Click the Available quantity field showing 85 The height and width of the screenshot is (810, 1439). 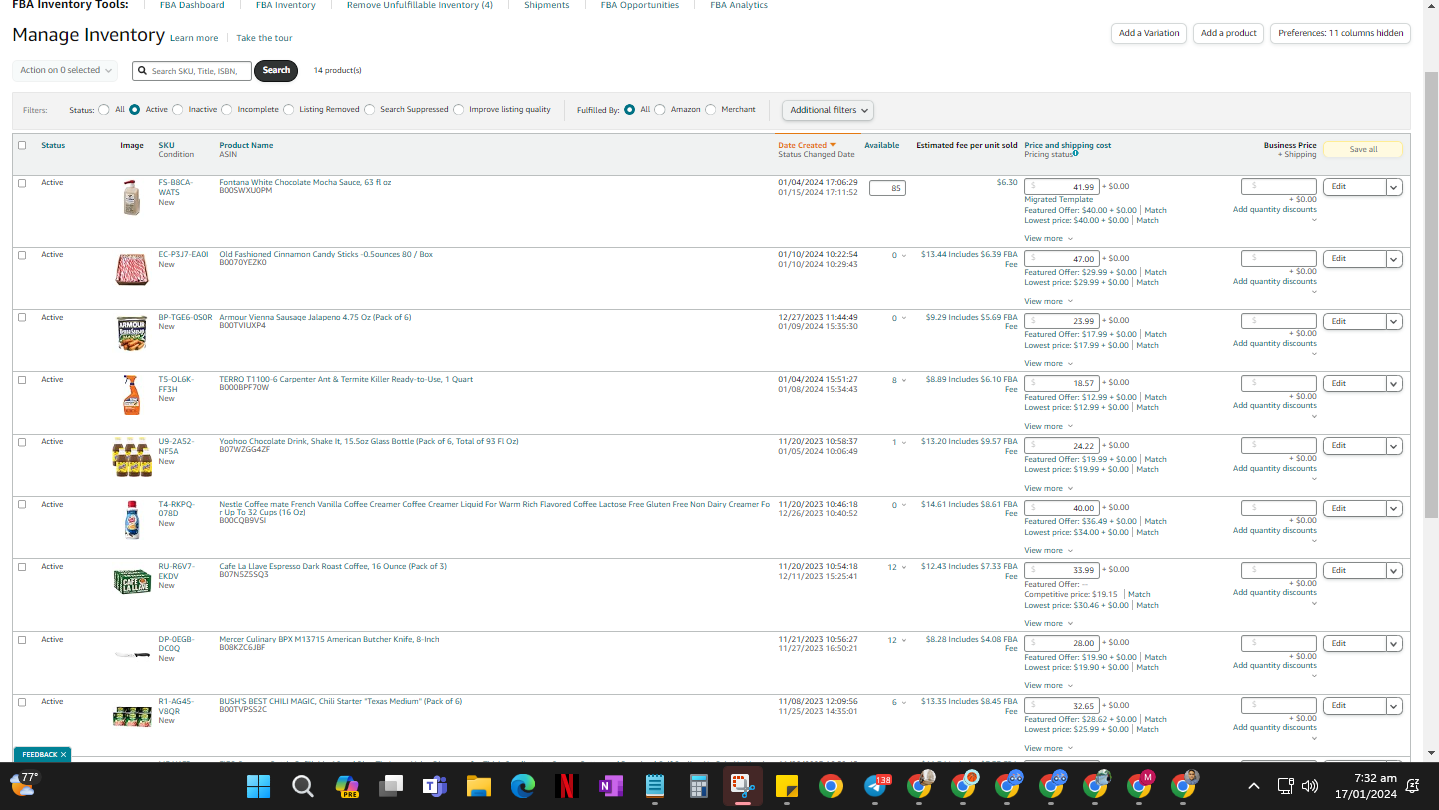(x=887, y=188)
